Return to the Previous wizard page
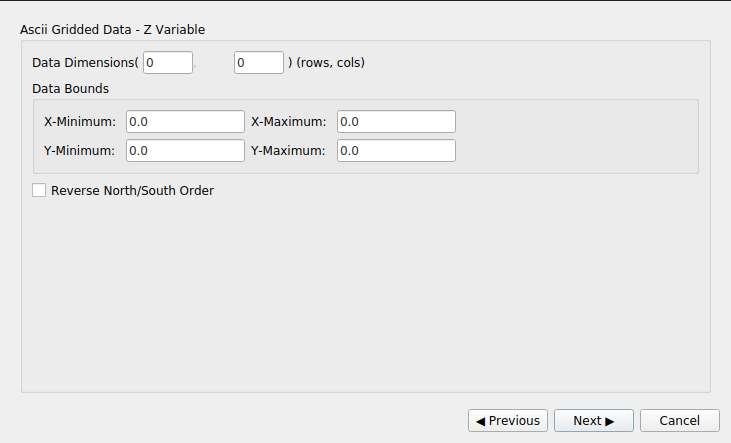 [508, 421]
